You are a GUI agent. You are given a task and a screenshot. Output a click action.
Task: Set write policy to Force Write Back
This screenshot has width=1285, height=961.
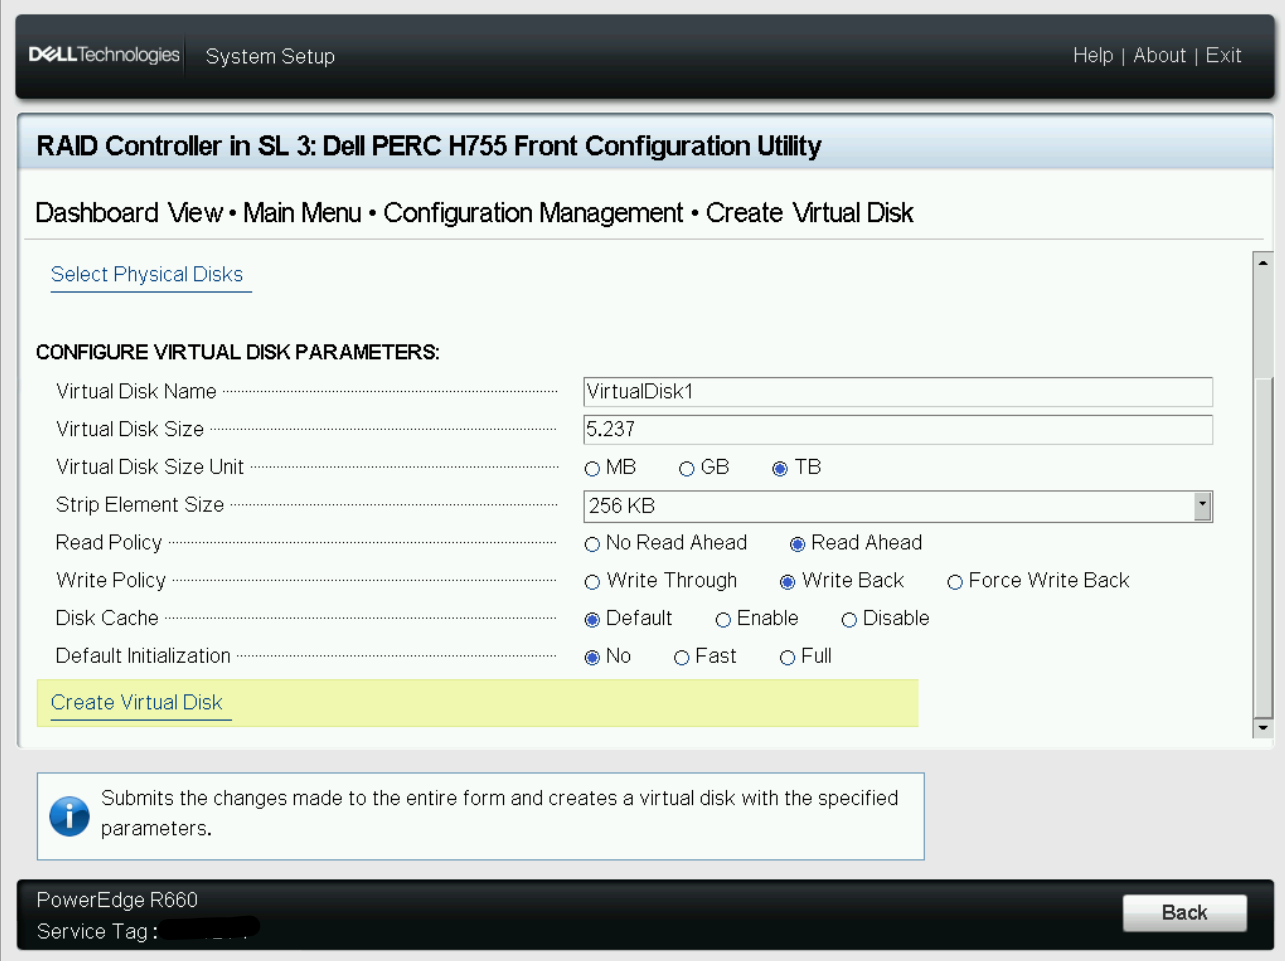(x=955, y=582)
